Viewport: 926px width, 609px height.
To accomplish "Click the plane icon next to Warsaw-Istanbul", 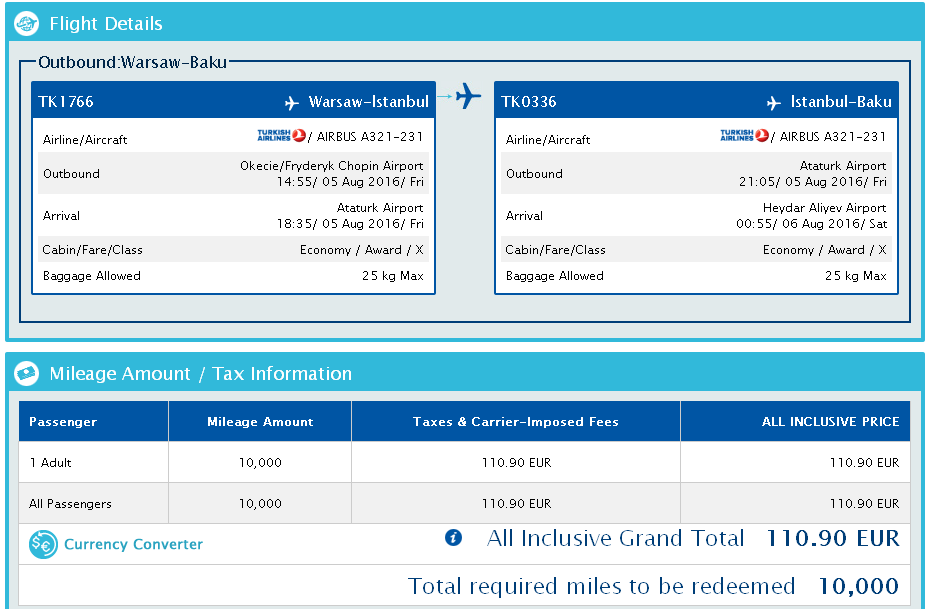I will [x=292, y=103].
